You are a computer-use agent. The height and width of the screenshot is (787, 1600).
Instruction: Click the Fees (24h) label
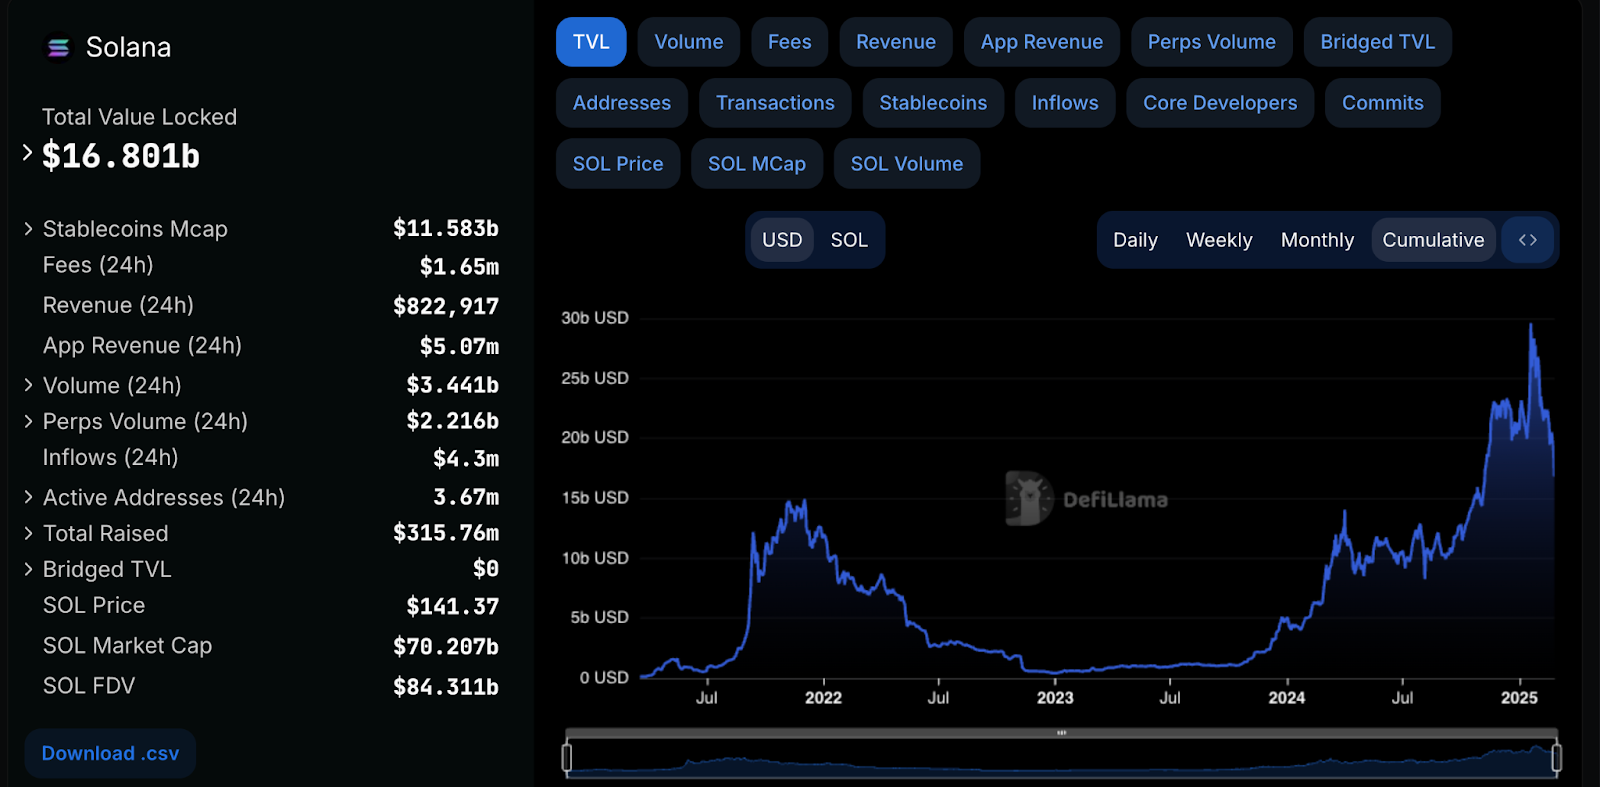click(98, 265)
